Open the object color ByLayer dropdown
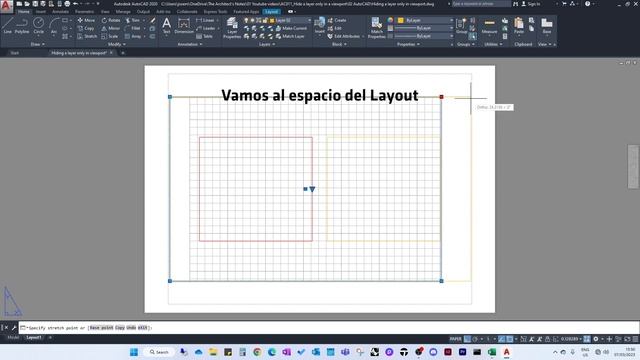The height and width of the screenshot is (360, 640). click(425, 20)
